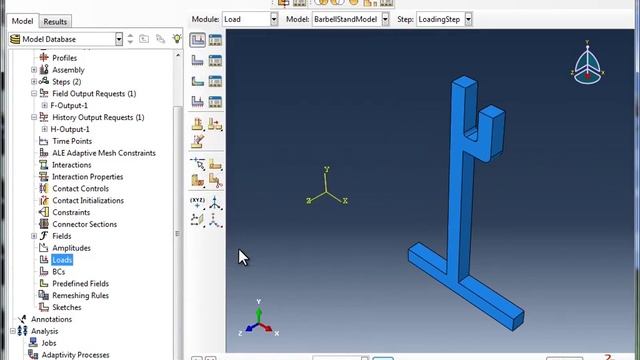Click the folder-up icon beside Model Database
Viewport: 640px width, 360px height.
pyautogui.click(x=144, y=39)
